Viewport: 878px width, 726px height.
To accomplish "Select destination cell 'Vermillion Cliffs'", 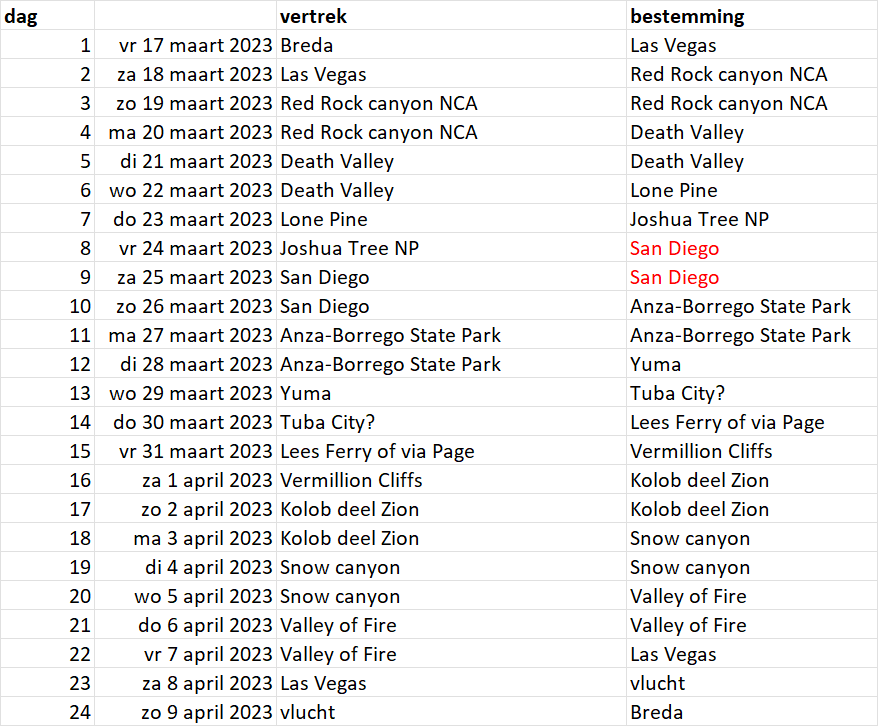I will [x=701, y=451].
